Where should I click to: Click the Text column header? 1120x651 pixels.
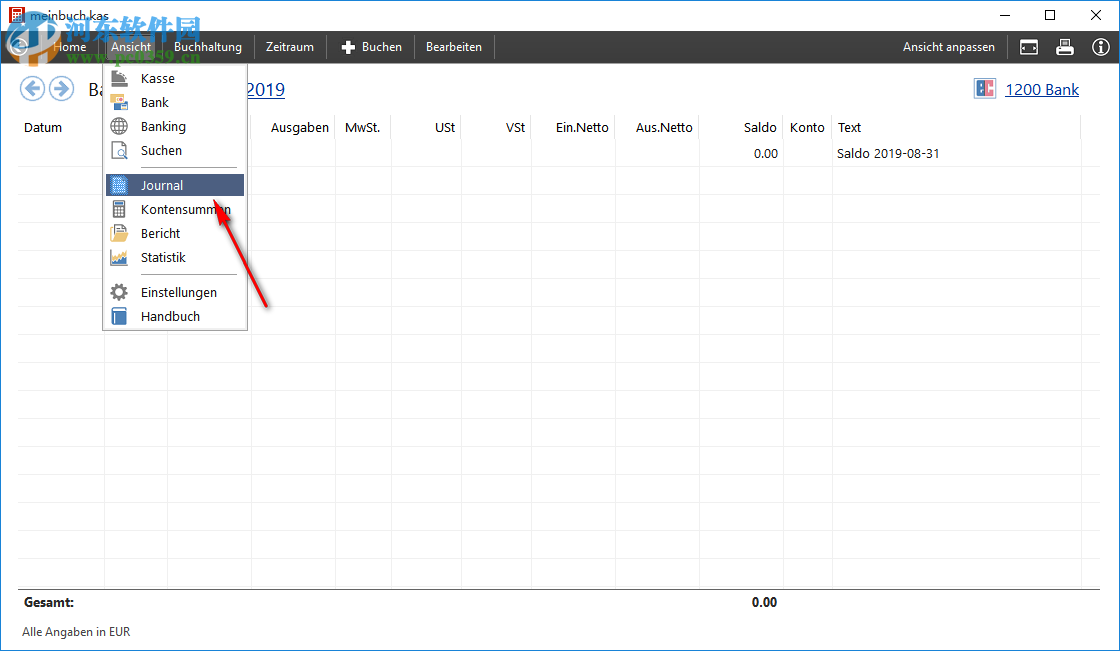click(849, 128)
